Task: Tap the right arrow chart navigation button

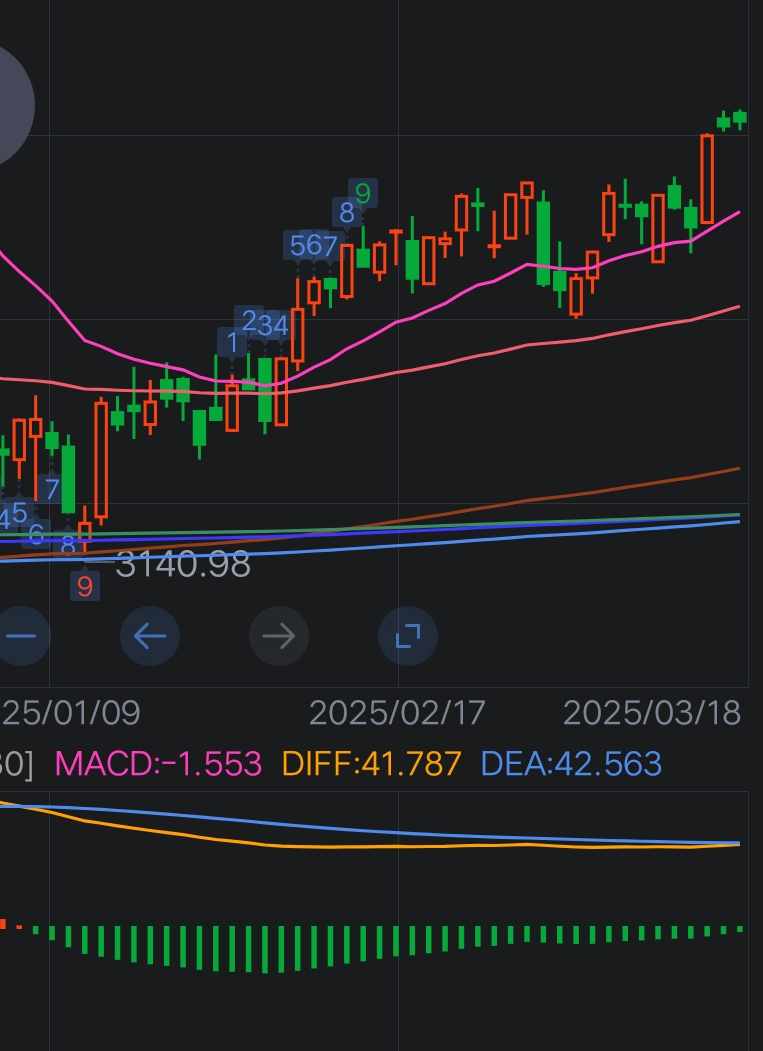Action: (x=279, y=635)
